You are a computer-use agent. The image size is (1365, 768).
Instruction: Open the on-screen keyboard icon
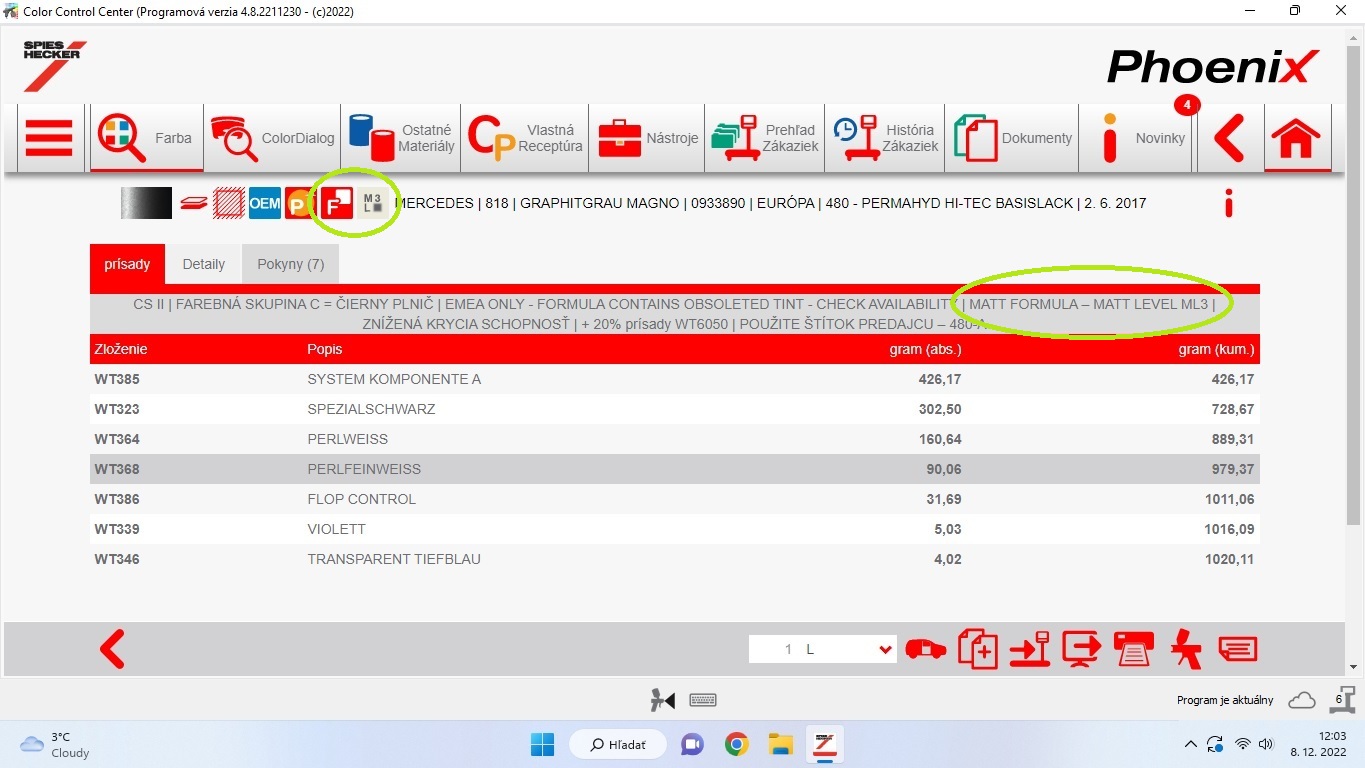[703, 701]
